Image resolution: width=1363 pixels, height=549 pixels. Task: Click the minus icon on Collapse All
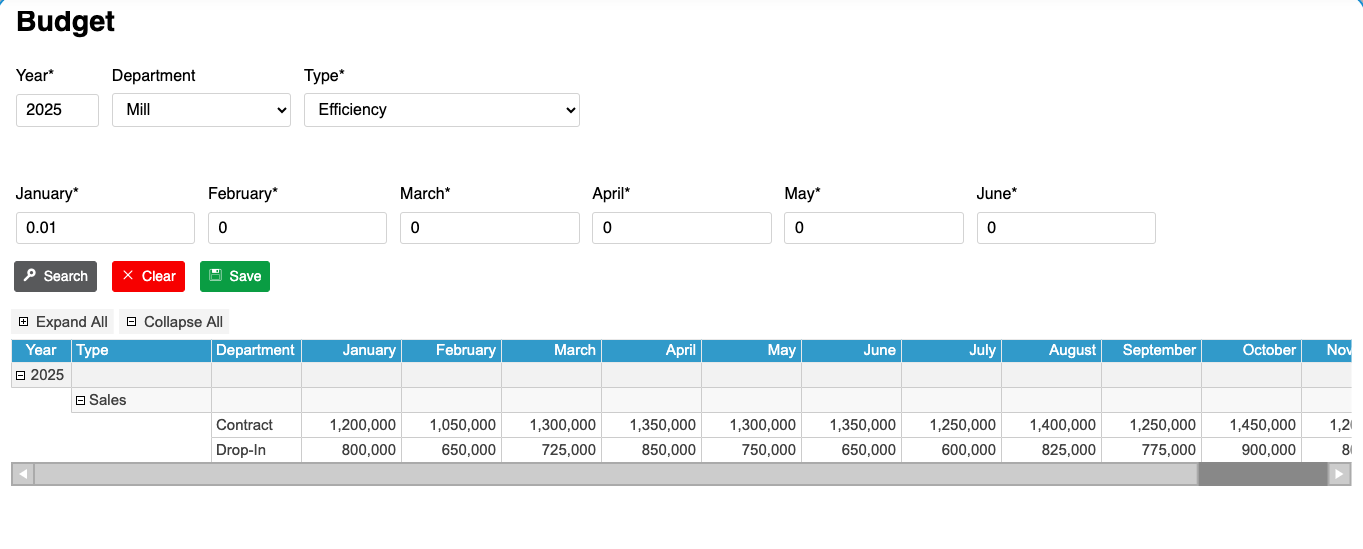(x=131, y=322)
